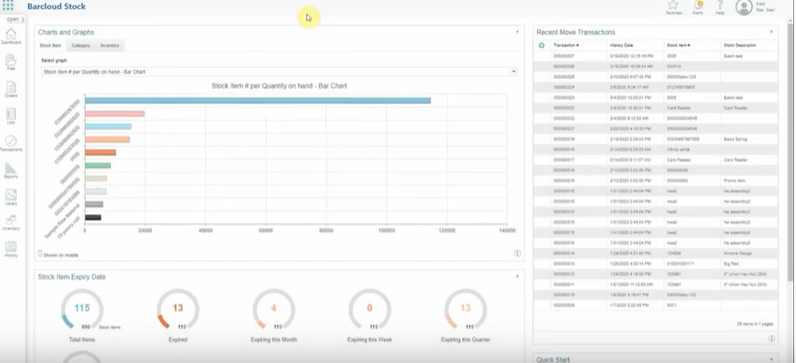Open the Files sidebar icon

[11, 62]
